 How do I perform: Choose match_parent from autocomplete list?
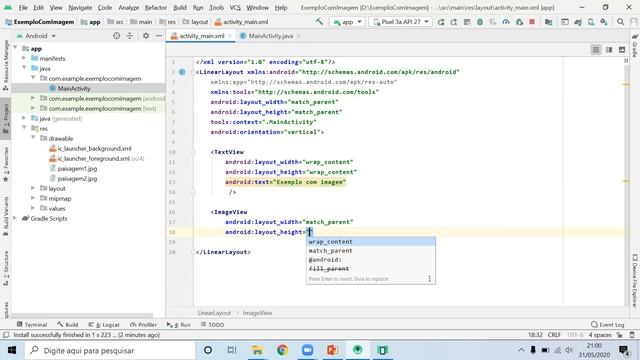(x=371, y=251)
